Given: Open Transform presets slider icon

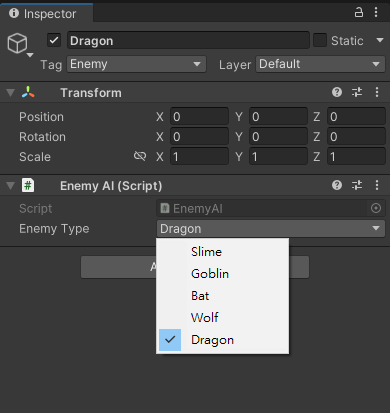Looking at the screenshot, I should tap(357, 92).
